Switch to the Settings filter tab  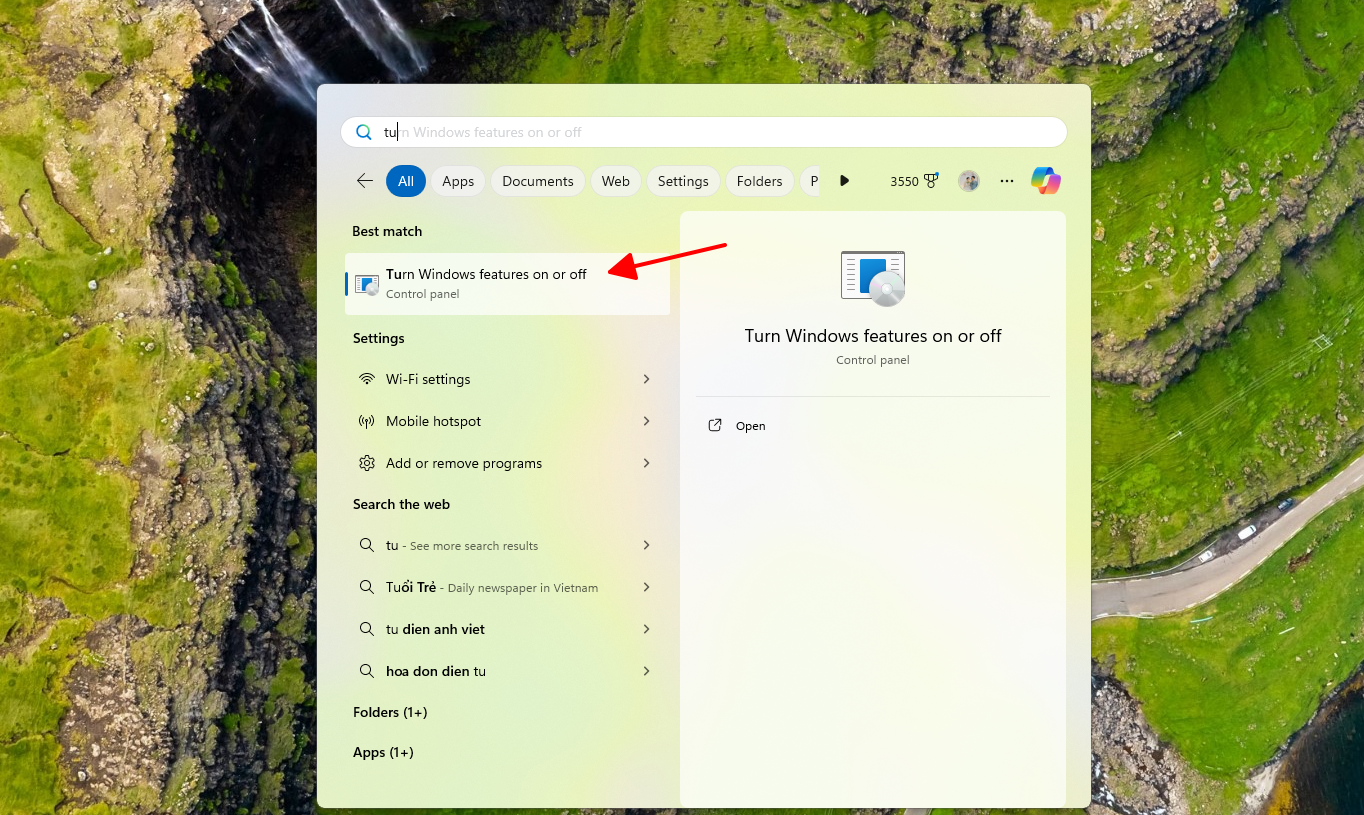pos(683,181)
